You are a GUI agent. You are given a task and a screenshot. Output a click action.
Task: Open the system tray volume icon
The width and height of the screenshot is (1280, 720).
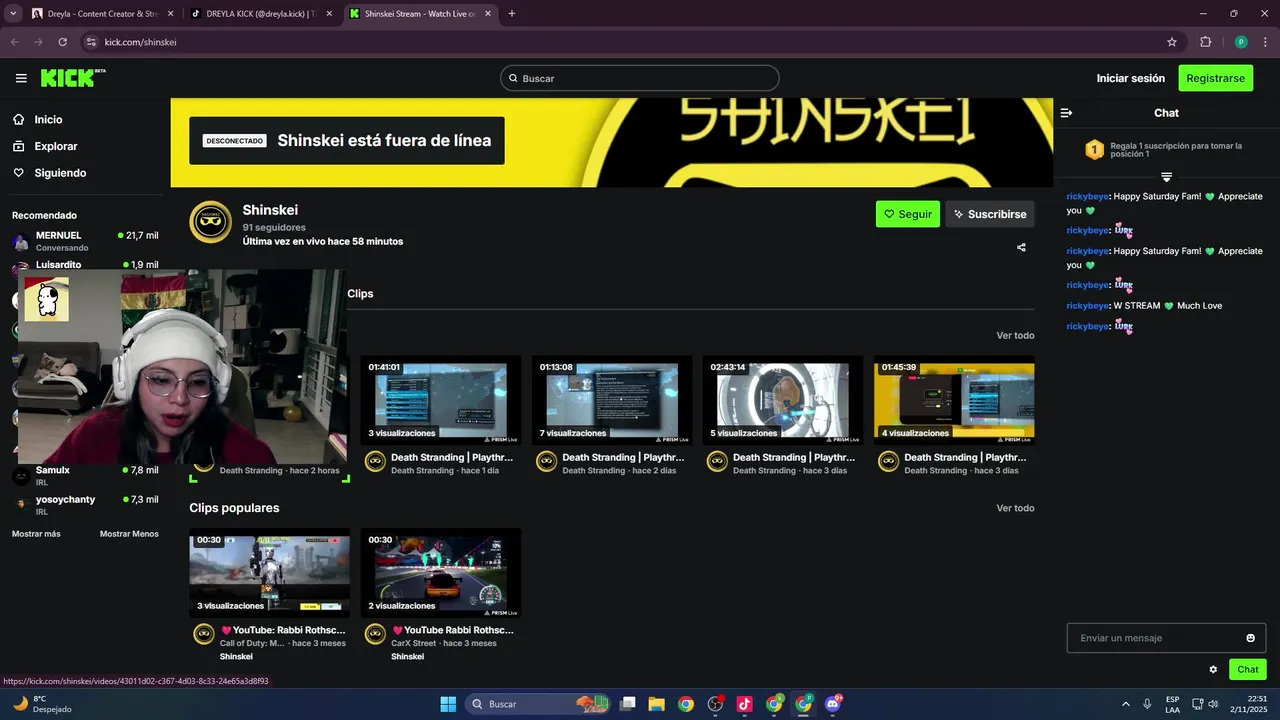[1213, 704]
